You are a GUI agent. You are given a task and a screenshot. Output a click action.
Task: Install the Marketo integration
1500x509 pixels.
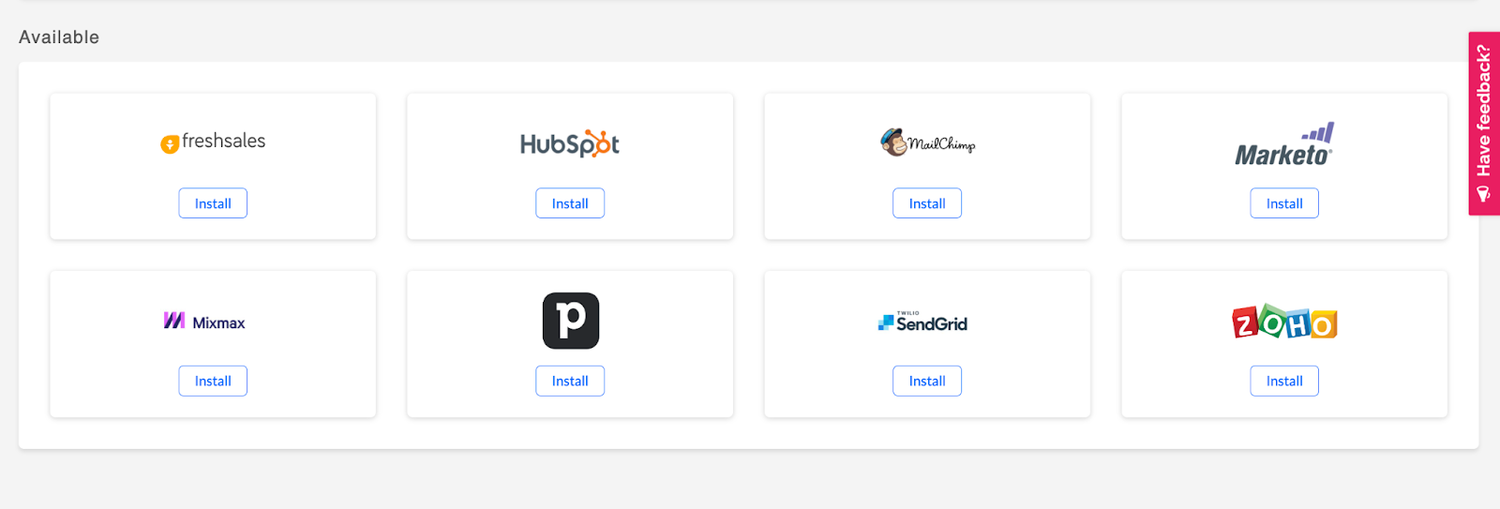[1284, 203]
